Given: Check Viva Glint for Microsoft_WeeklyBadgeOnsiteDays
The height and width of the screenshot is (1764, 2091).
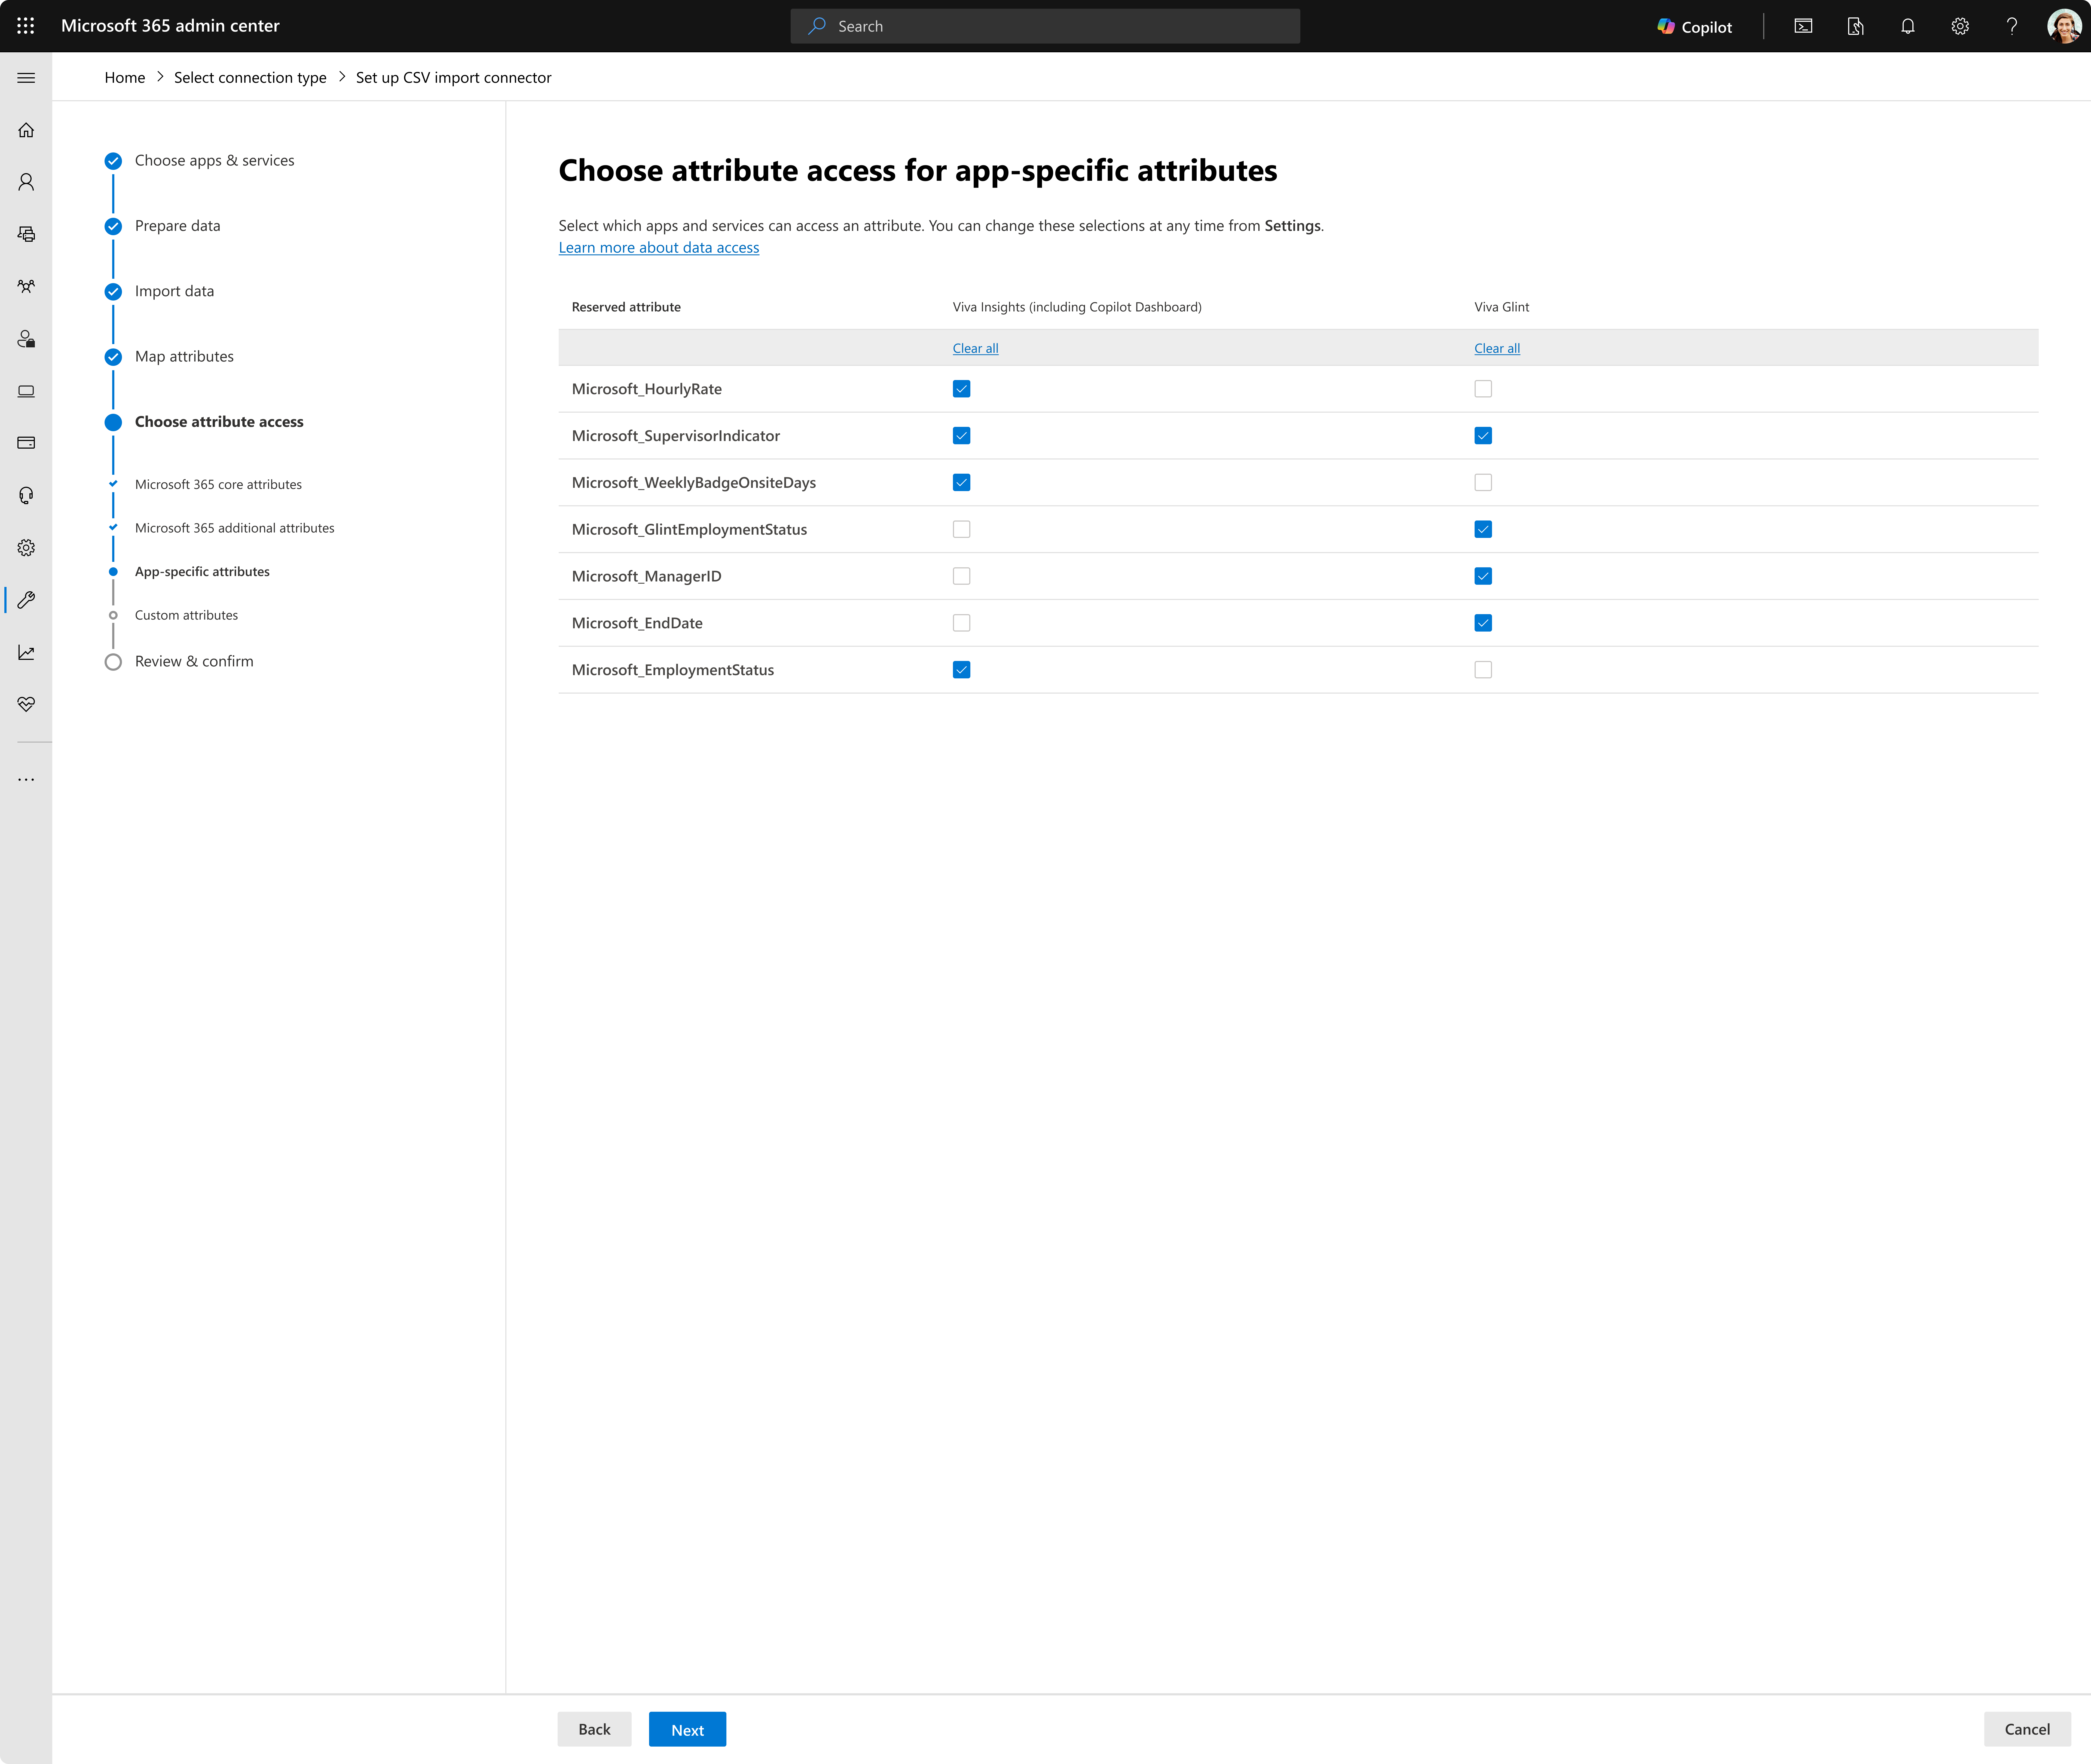Looking at the screenshot, I should [1483, 482].
